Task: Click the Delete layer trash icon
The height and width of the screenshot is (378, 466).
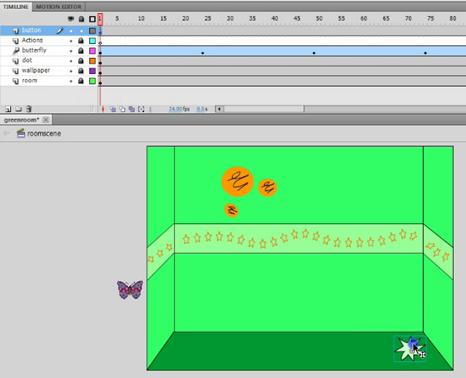Action: click(x=29, y=109)
